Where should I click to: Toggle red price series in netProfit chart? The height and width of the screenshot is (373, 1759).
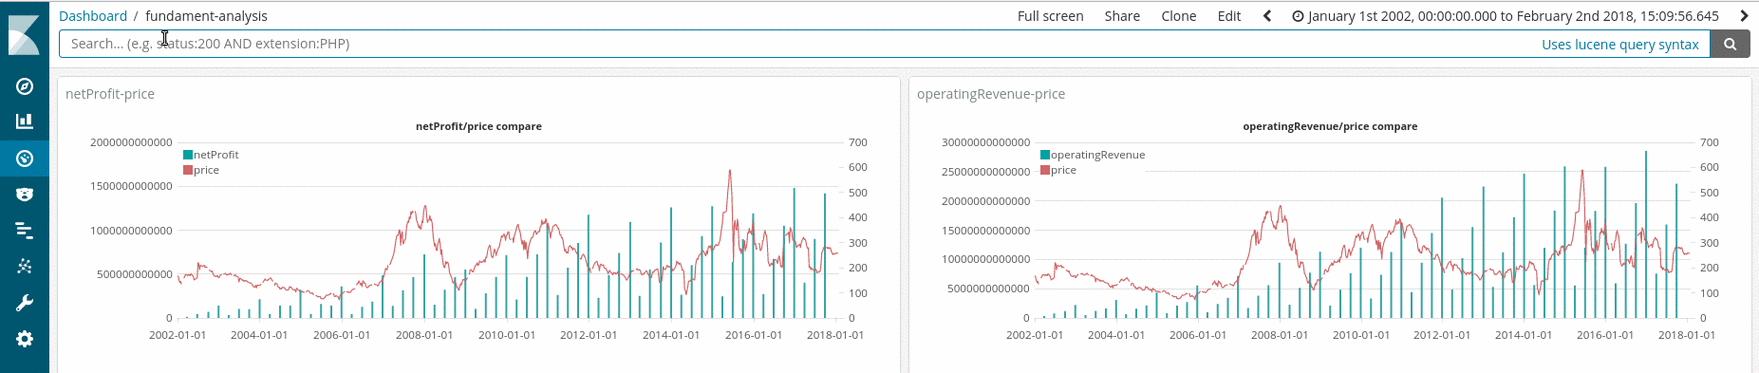(x=201, y=170)
